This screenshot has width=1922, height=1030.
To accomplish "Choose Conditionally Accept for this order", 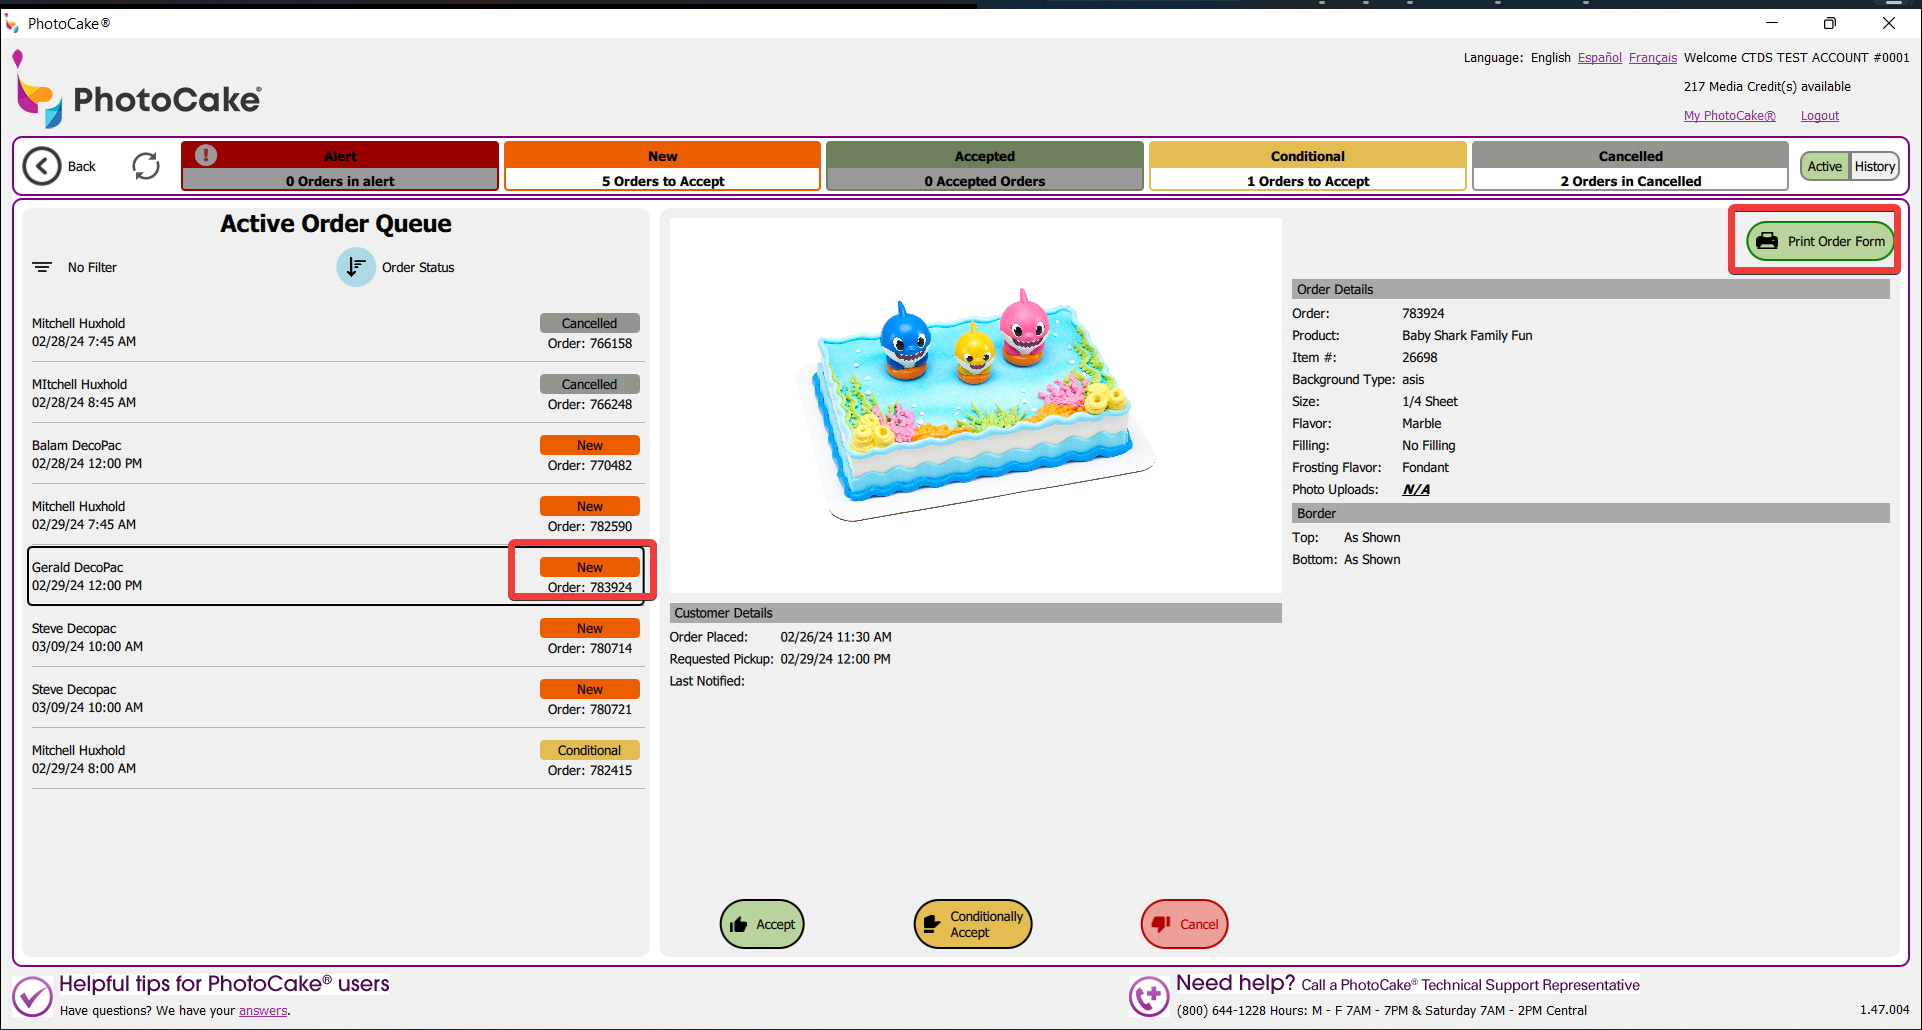I will (972, 924).
